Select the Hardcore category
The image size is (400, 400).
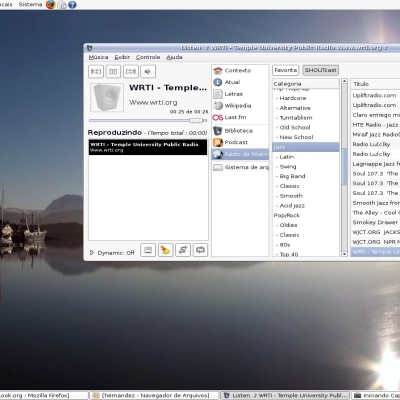306,98
